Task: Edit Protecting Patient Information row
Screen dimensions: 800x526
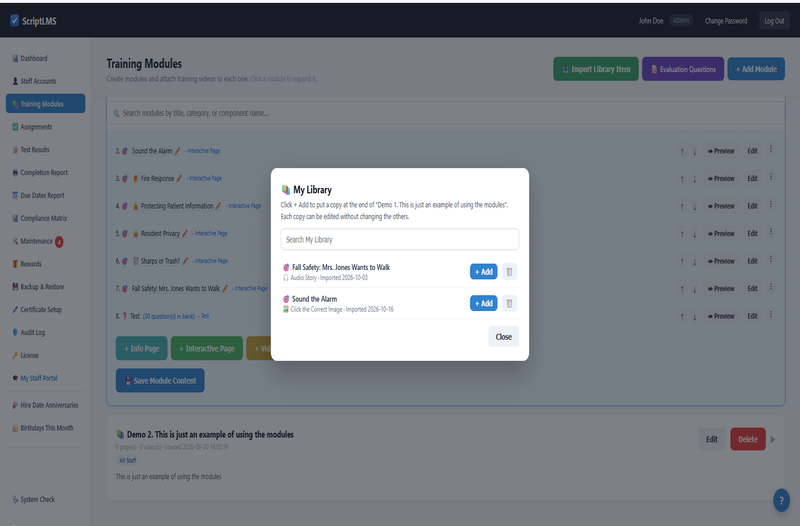Action: coord(753,206)
